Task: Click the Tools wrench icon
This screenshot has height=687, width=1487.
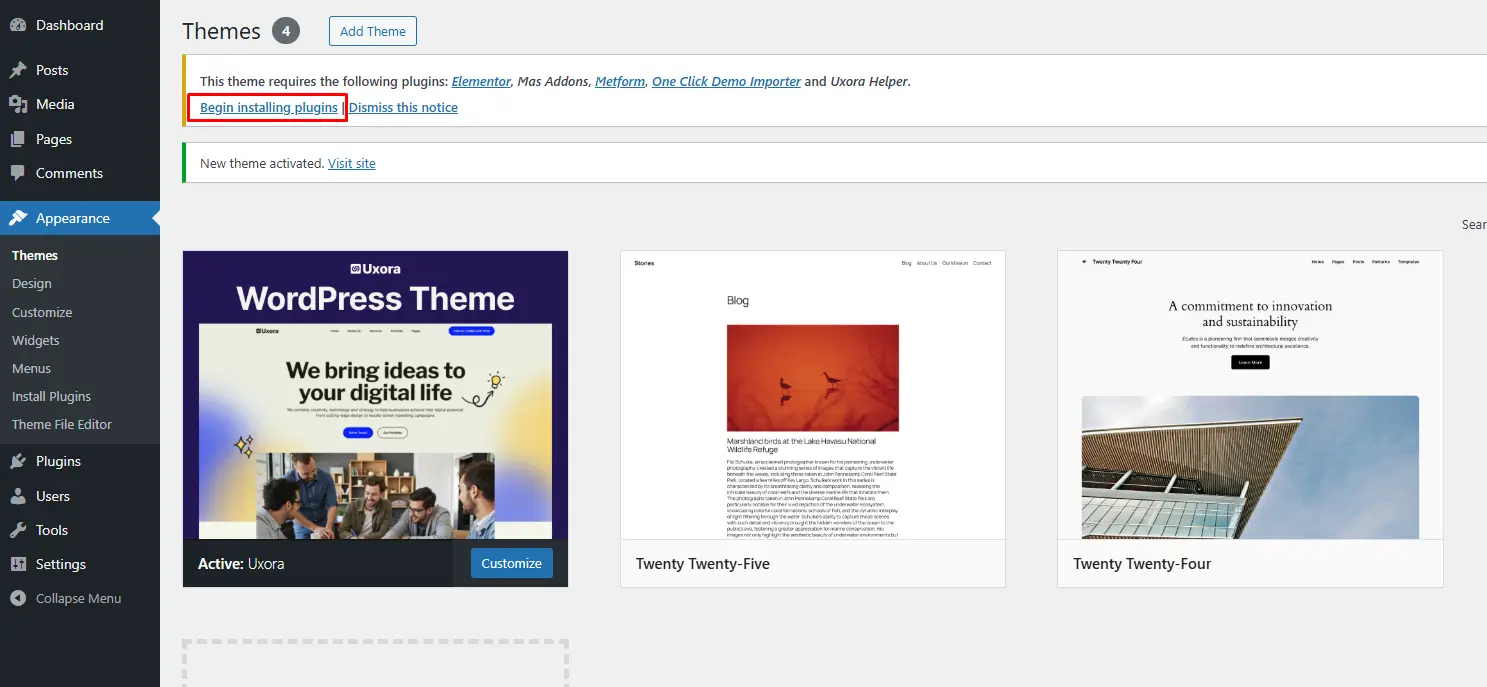Action: click(x=18, y=530)
